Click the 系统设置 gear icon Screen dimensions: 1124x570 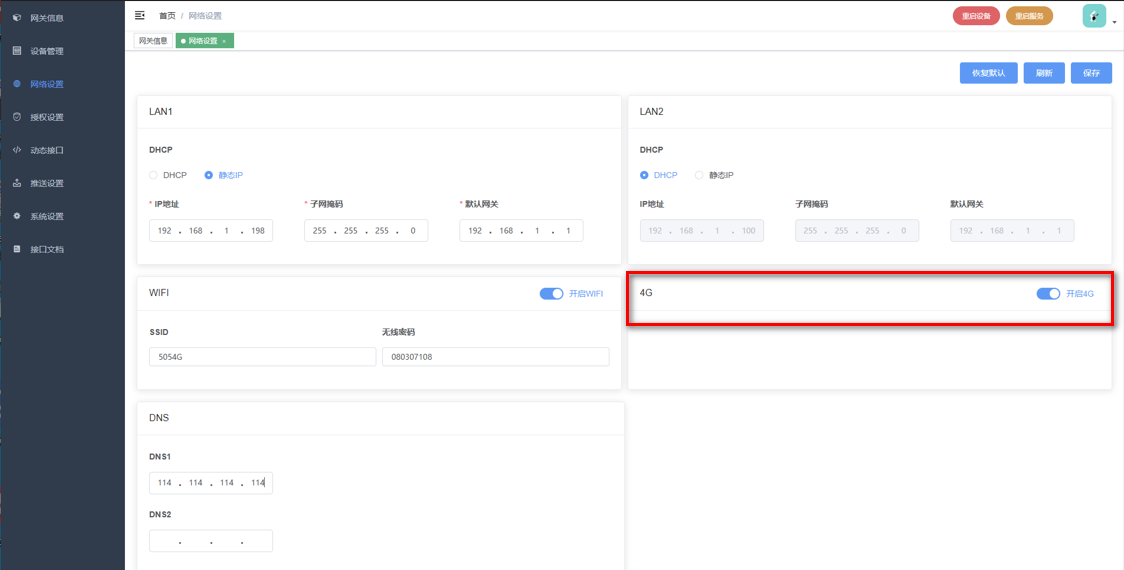click(17, 216)
